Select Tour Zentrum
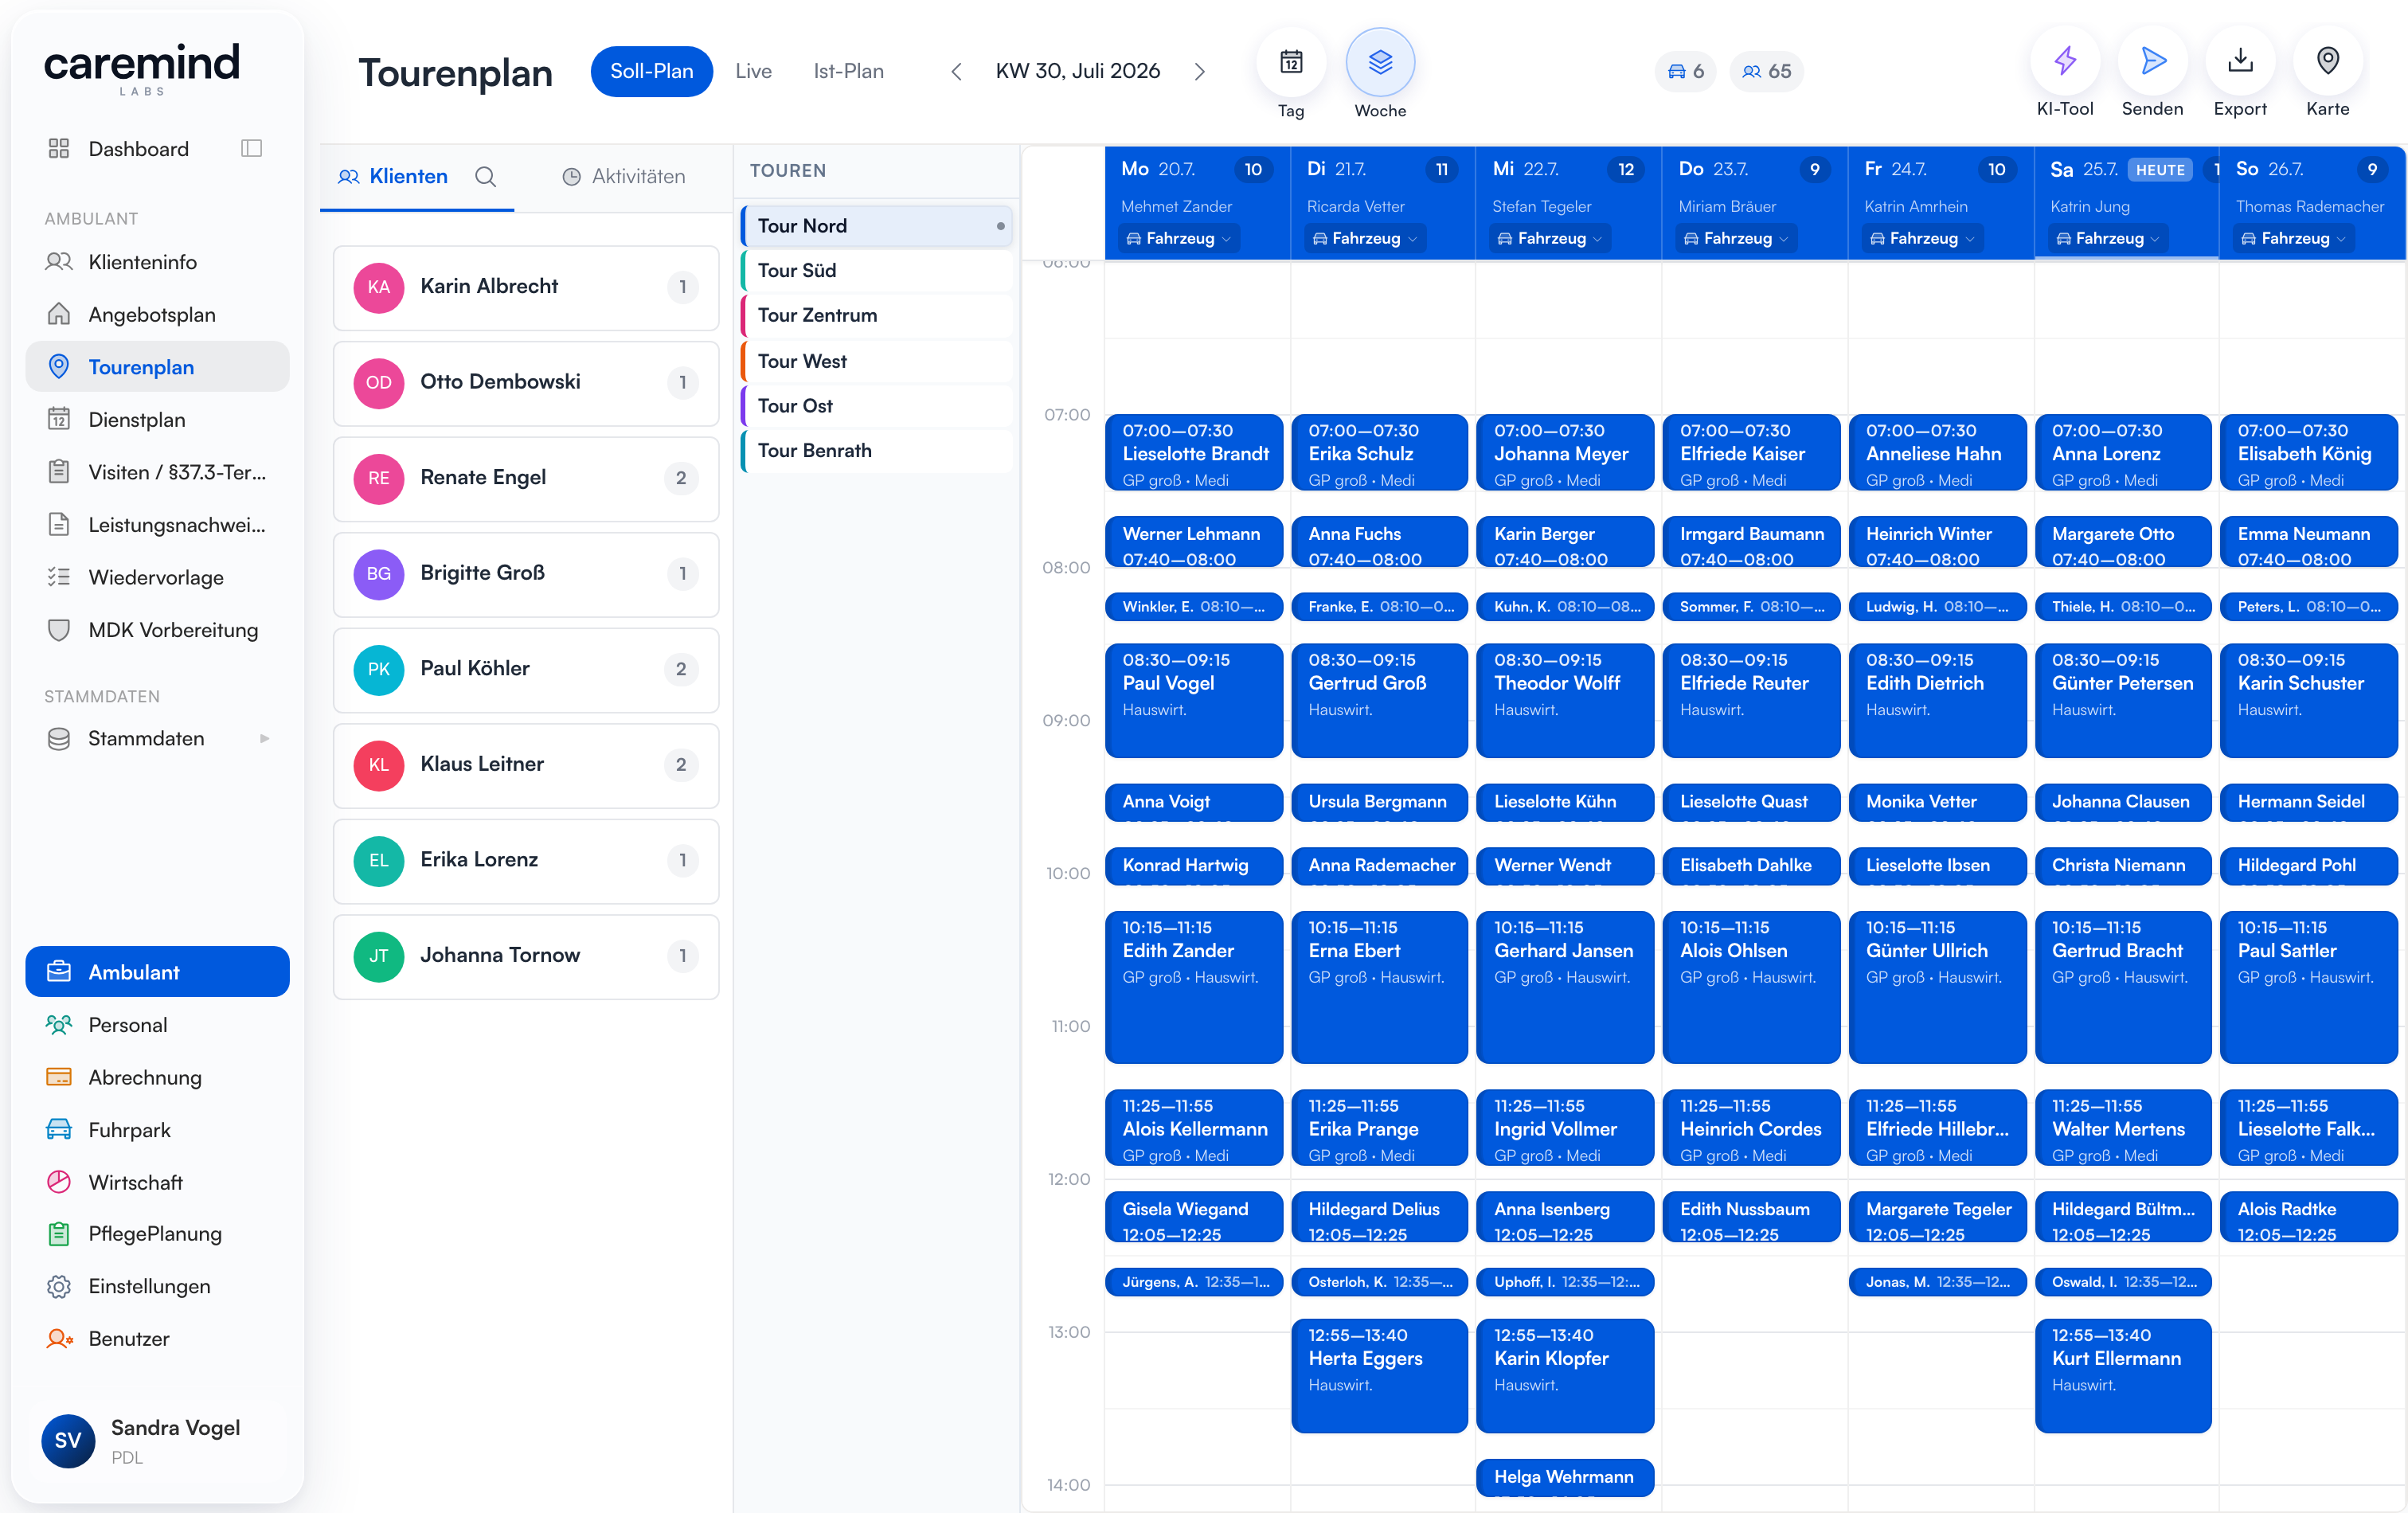 (877, 316)
